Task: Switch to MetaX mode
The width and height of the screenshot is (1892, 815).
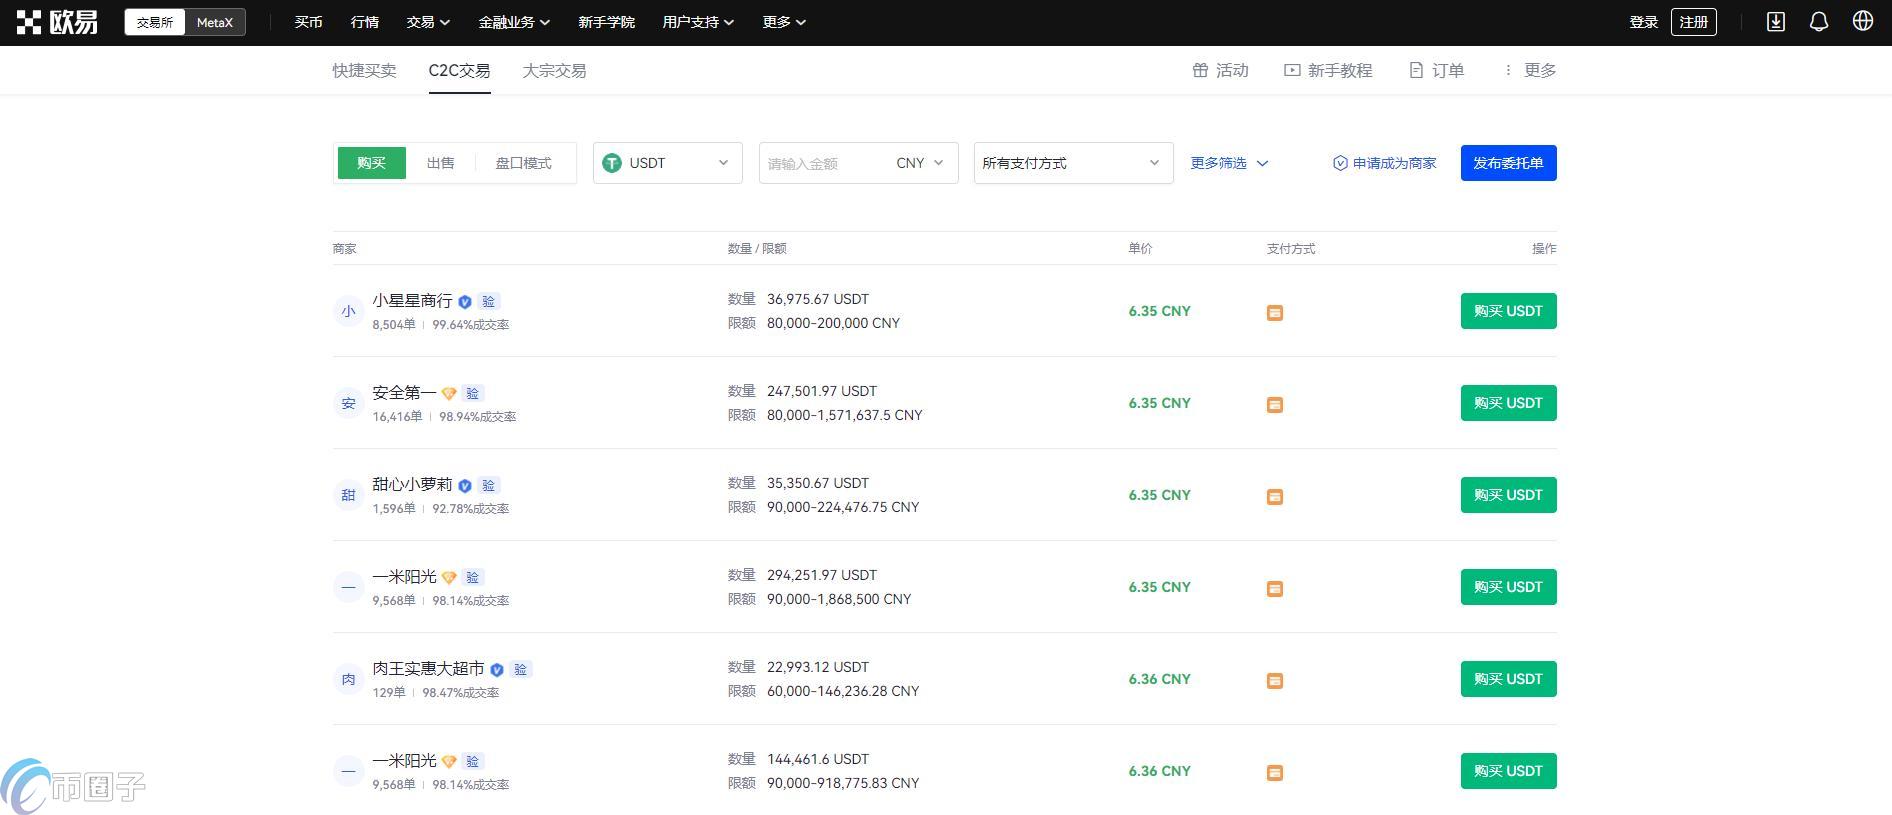Action: pos(215,22)
